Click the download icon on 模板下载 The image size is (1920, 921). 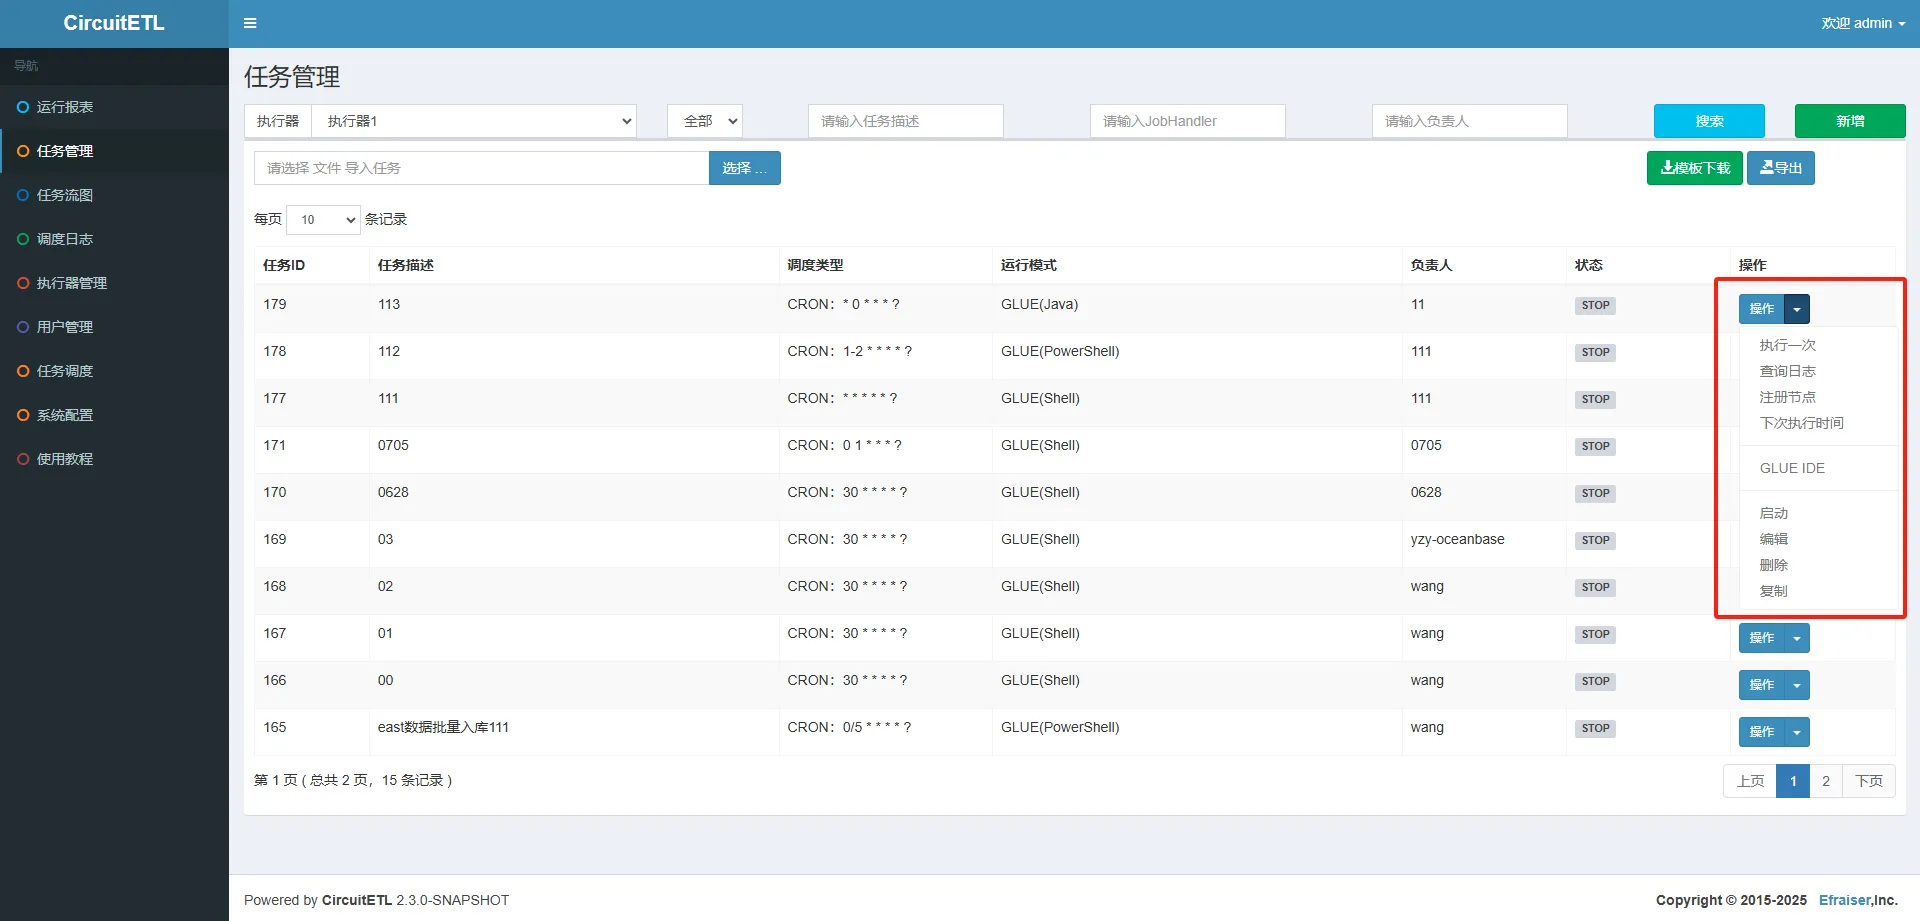1667,168
